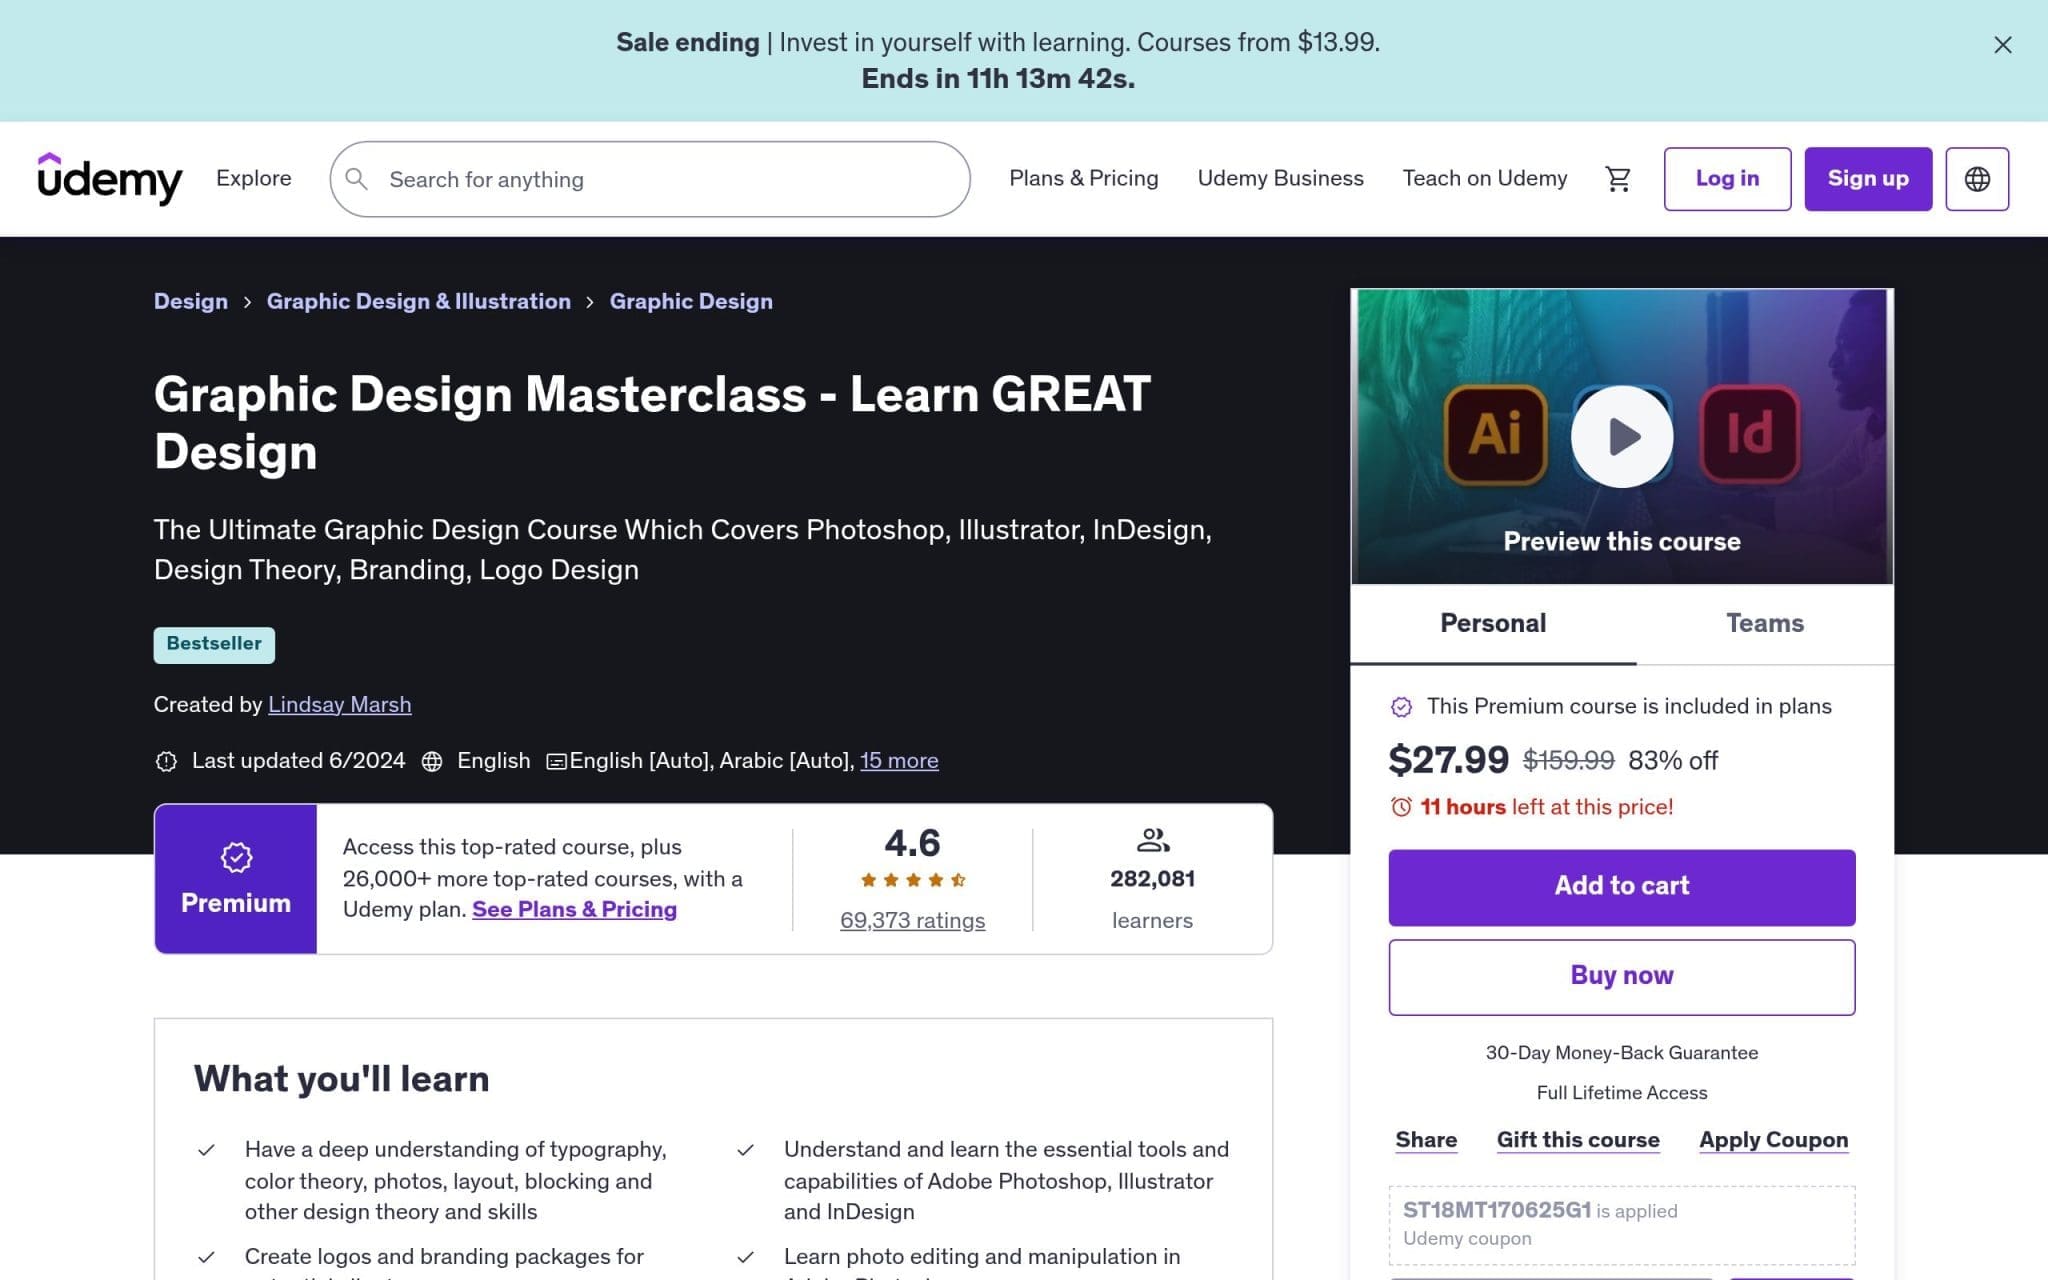Image resolution: width=2048 pixels, height=1280 pixels.
Task: Open the language globe button
Action: click(1976, 179)
